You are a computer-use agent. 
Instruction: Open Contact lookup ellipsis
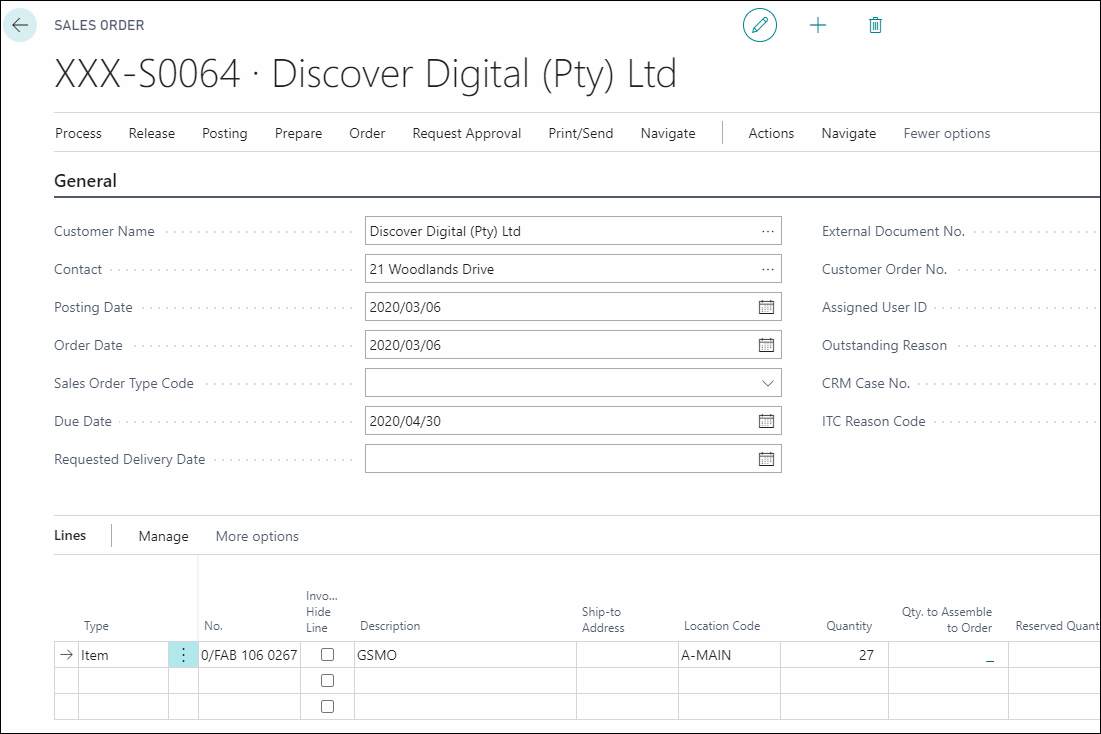[x=767, y=269]
